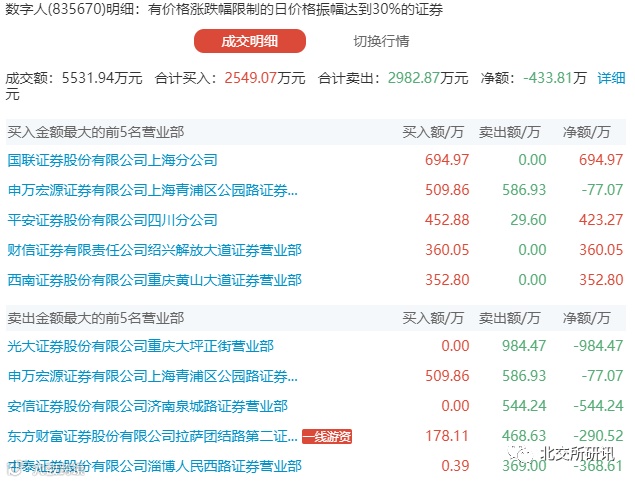The image size is (635, 482).
Task: Click net amount -544.24 in 安信证券 row
Action: click(598, 406)
